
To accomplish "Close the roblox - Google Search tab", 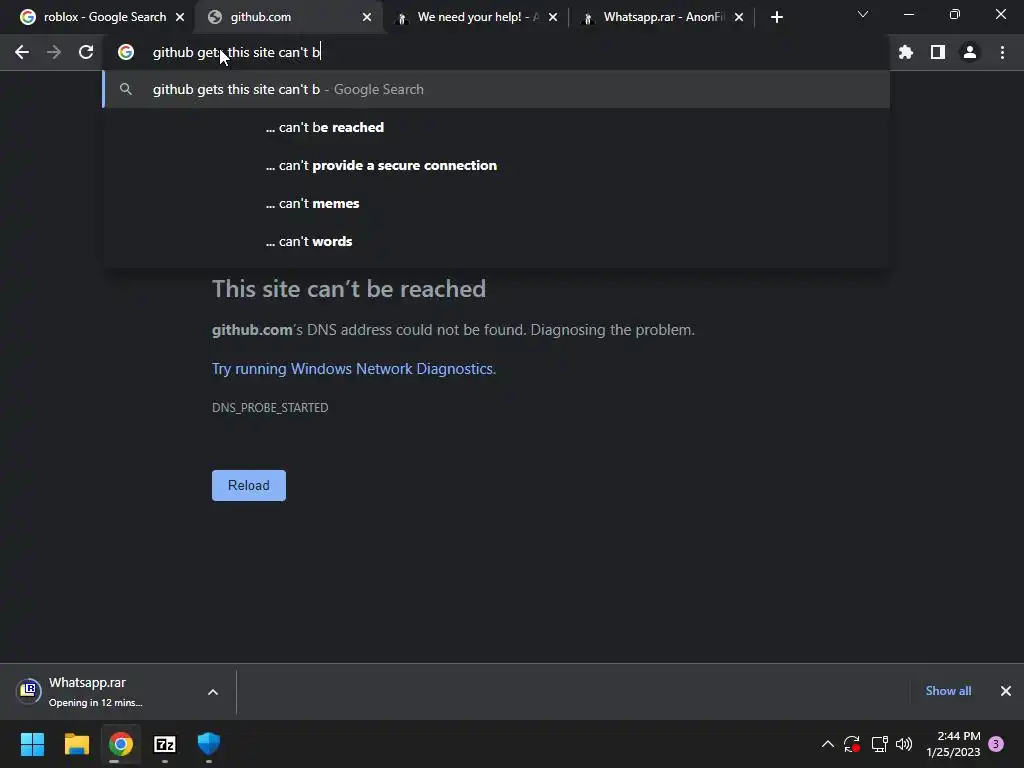I will click(180, 17).
